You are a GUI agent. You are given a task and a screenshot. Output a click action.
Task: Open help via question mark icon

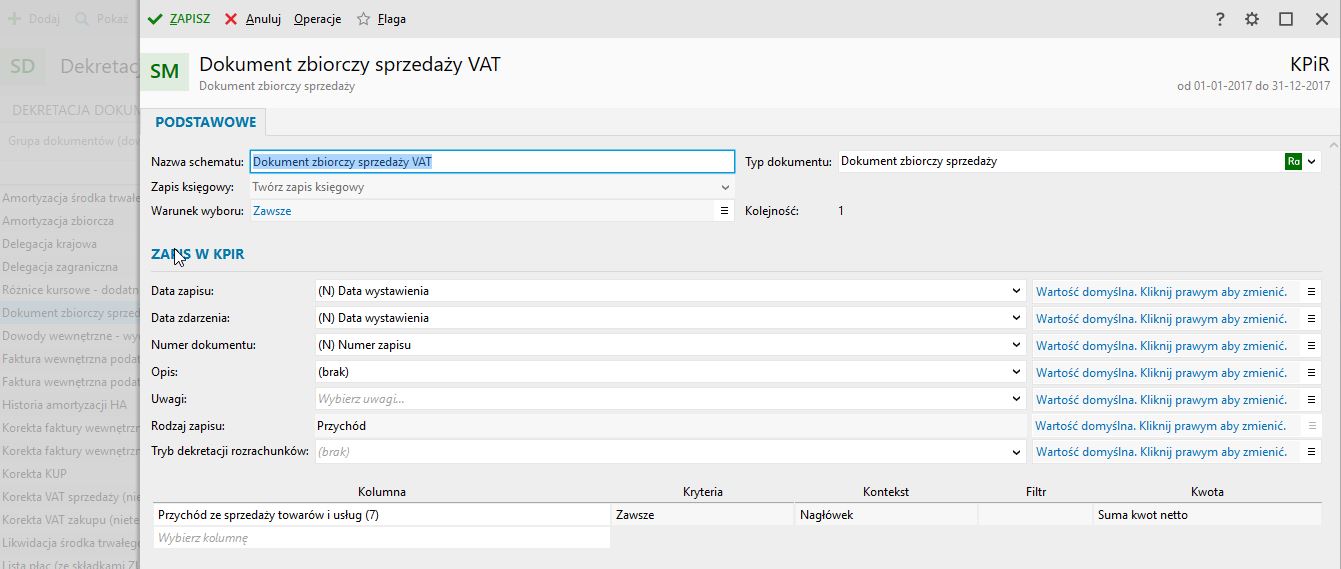pos(1220,19)
